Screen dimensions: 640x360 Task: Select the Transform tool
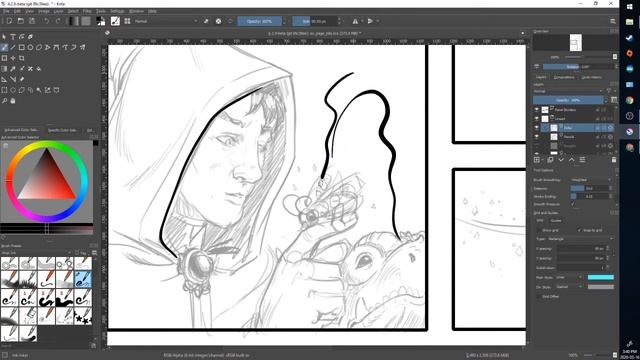click(4, 58)
